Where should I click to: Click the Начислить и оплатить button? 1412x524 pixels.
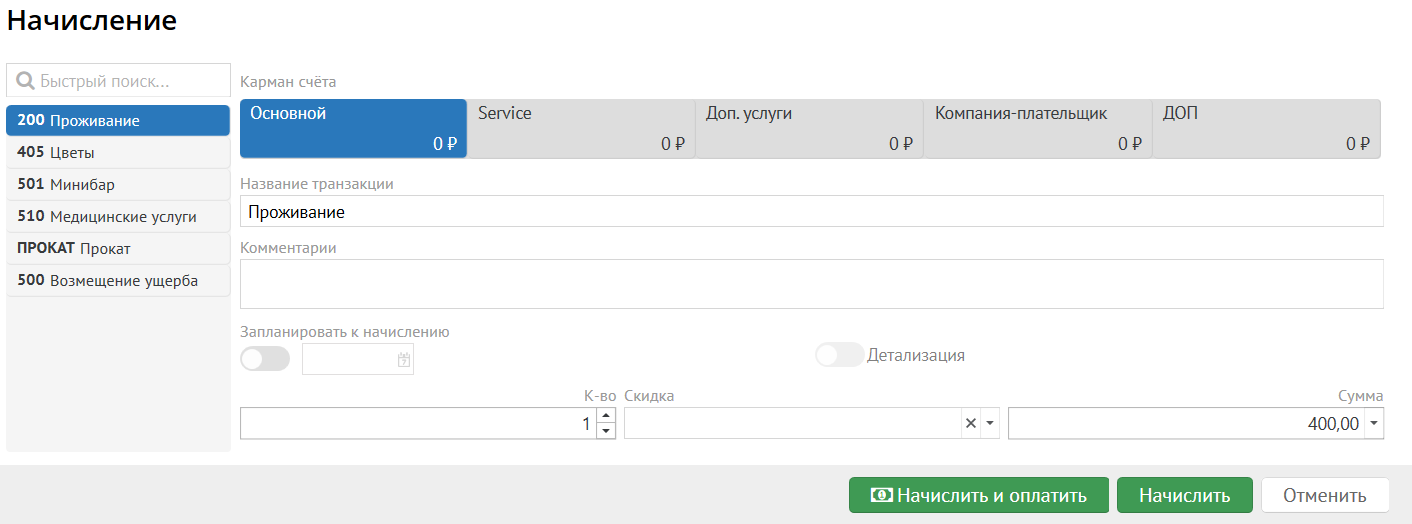[x=978, y=495]
